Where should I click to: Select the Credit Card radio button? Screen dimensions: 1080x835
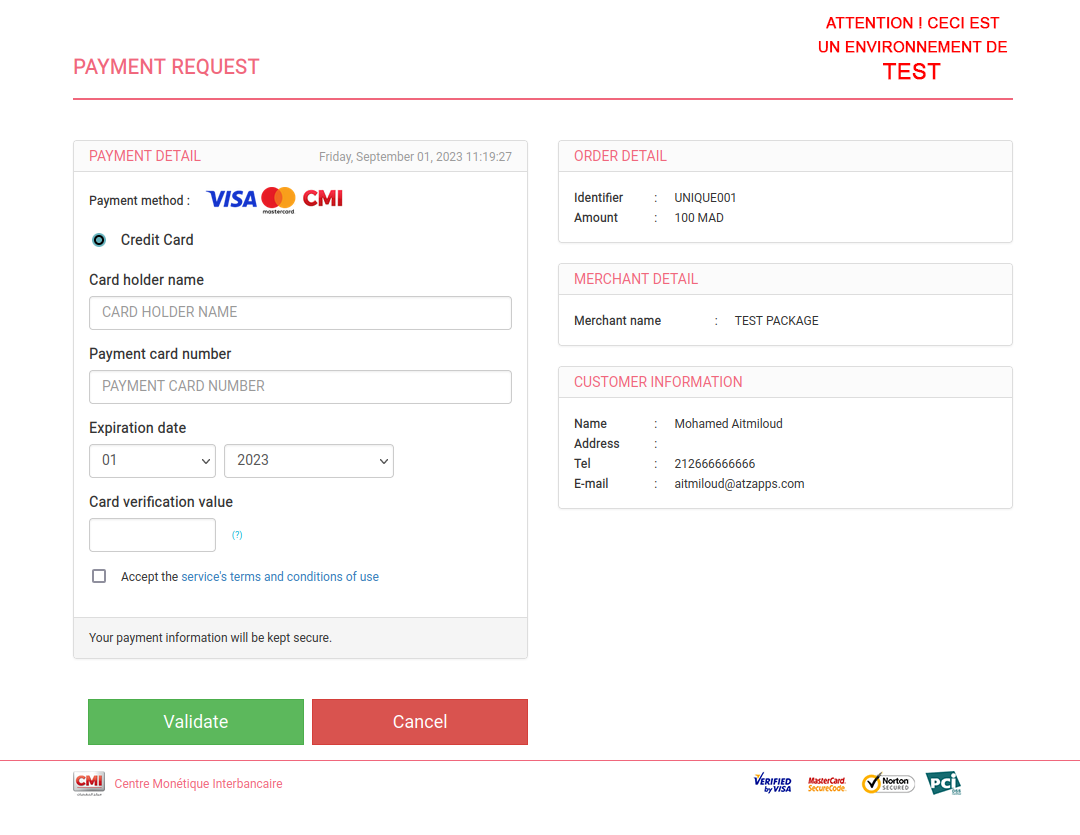99,240
